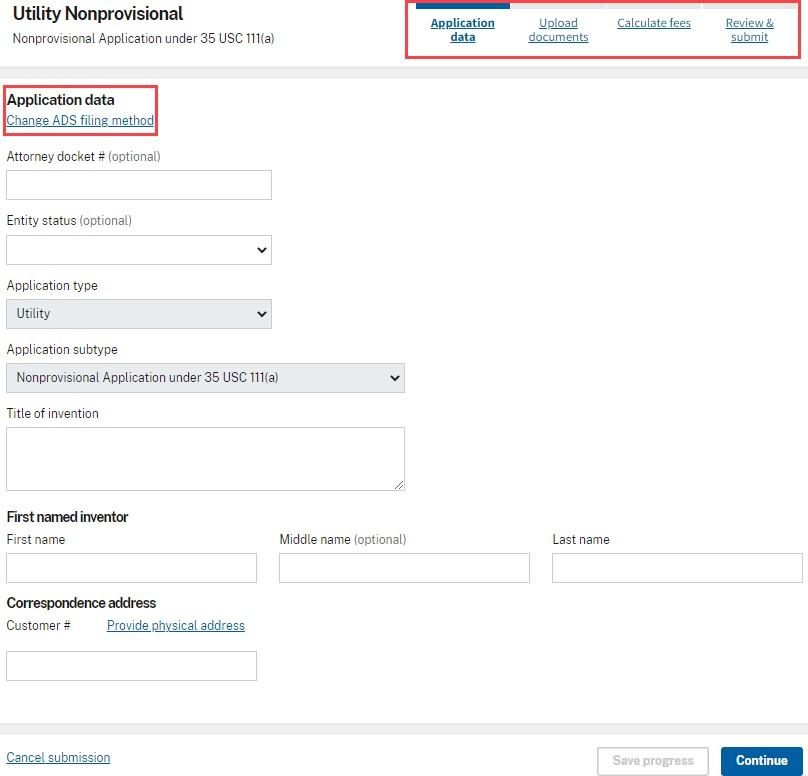Click Change ADS filing method link
This screenshot has width=808, height=776.
[x=80, y=120]
